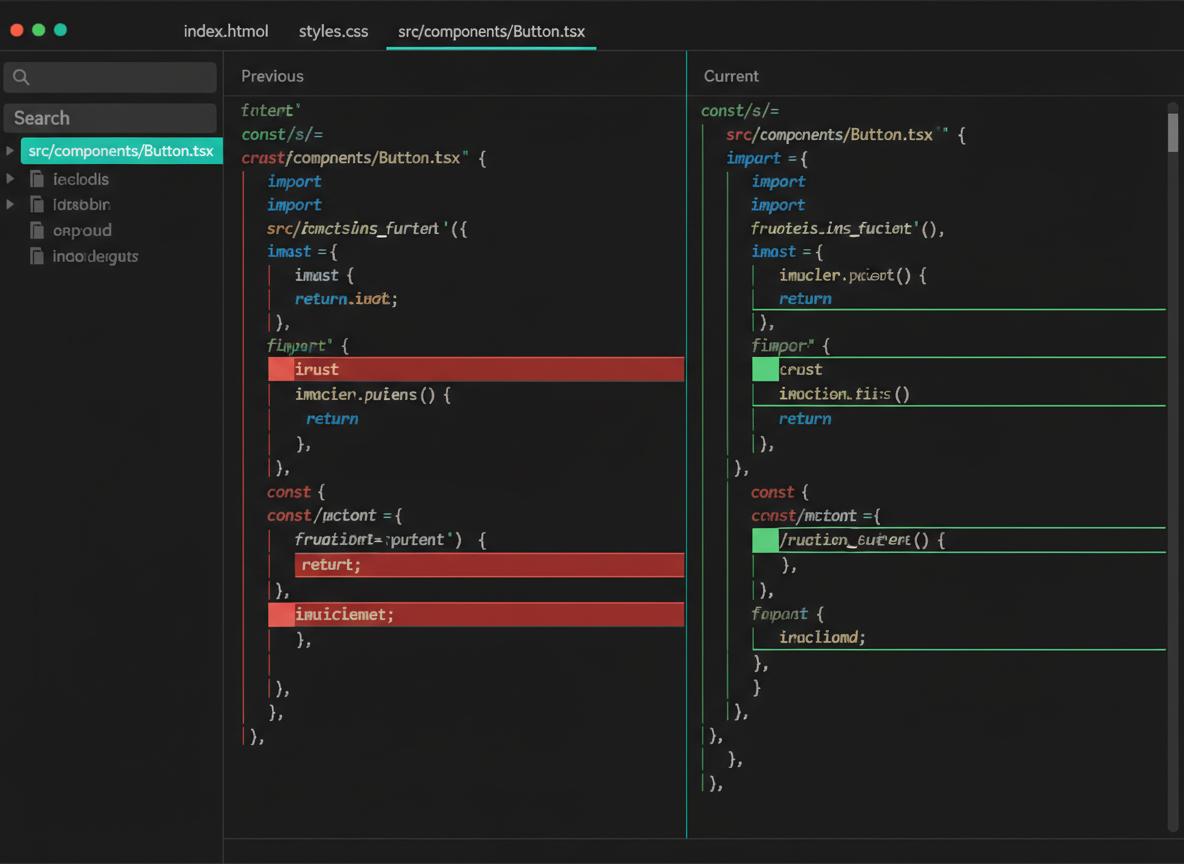Open the ieclodls tree item
Viewport: 1184px width, 864px height.
click(x=81, y=179)
